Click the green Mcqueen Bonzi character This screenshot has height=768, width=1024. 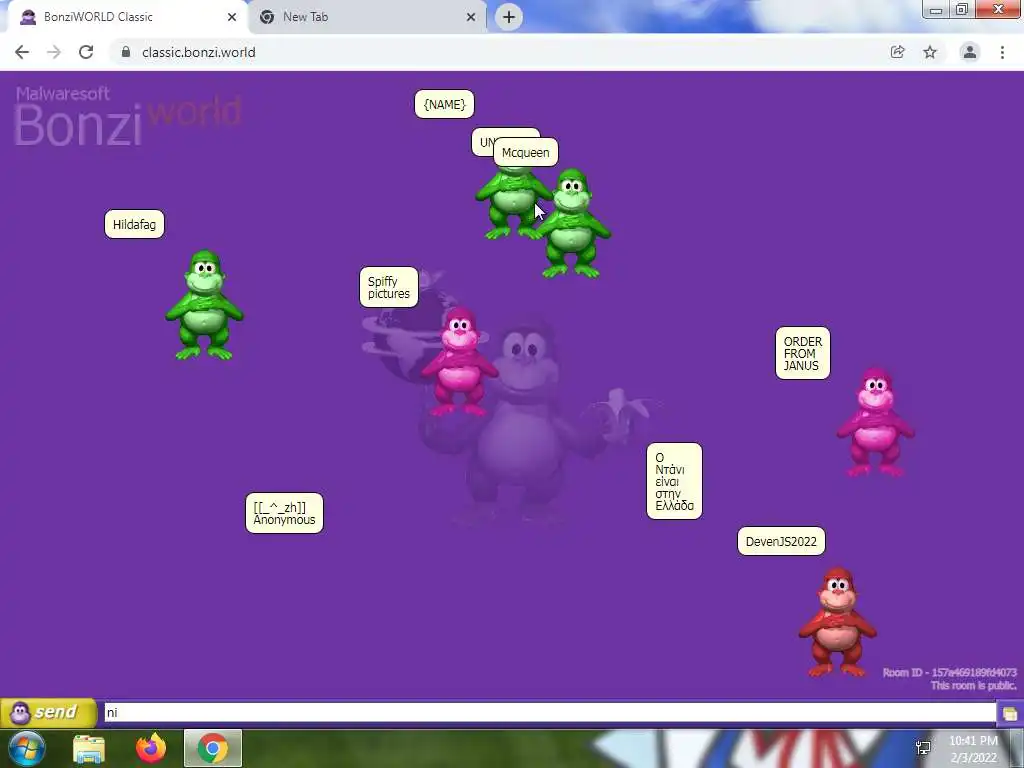[x=574, y=223]
